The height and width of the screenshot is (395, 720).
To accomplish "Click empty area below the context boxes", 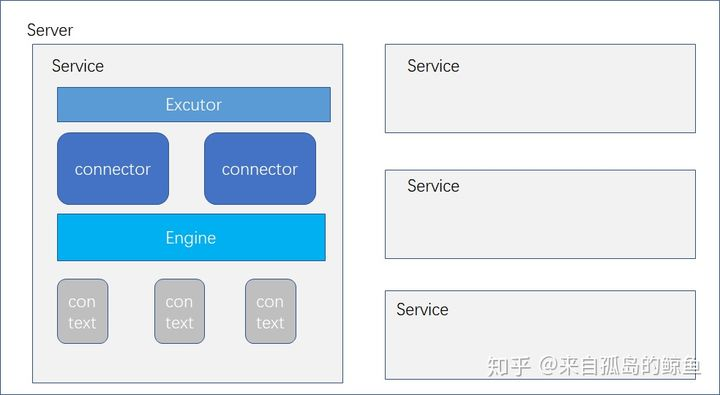I will click(187, 363).
